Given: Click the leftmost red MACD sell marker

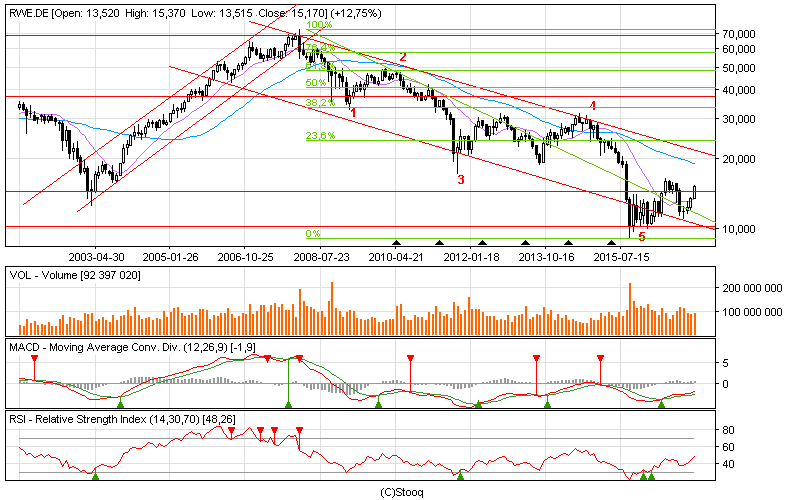Looking at the screenshot, I should (x=34, y=359).
